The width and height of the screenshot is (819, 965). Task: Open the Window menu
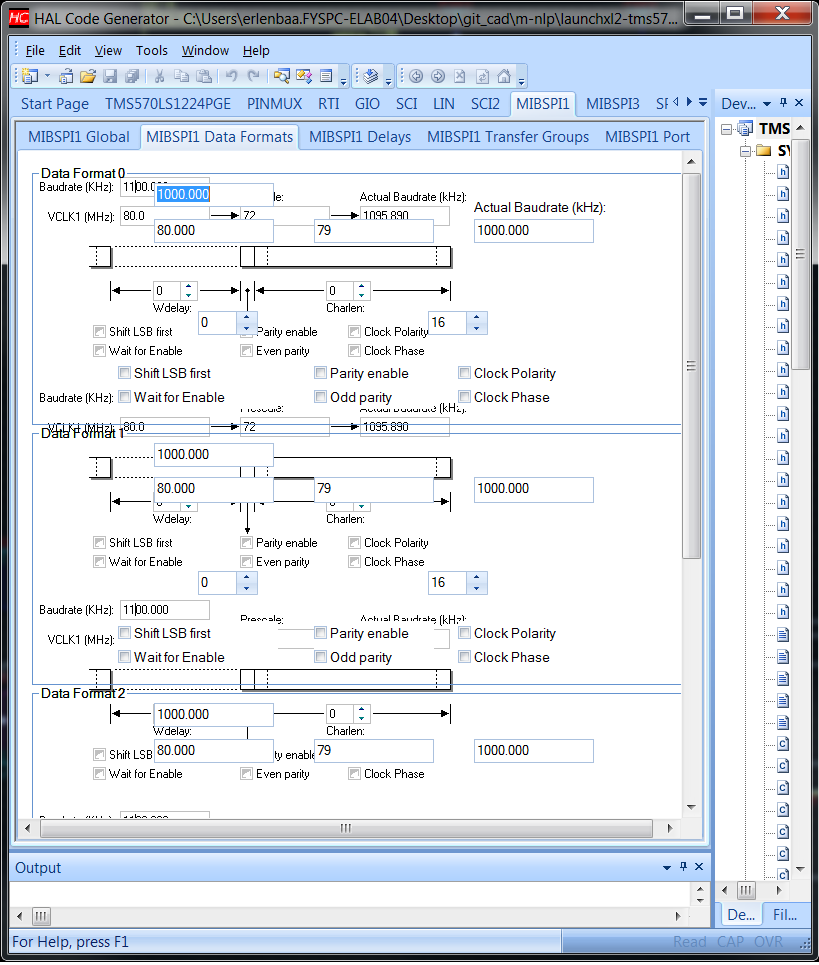point(206,50)
